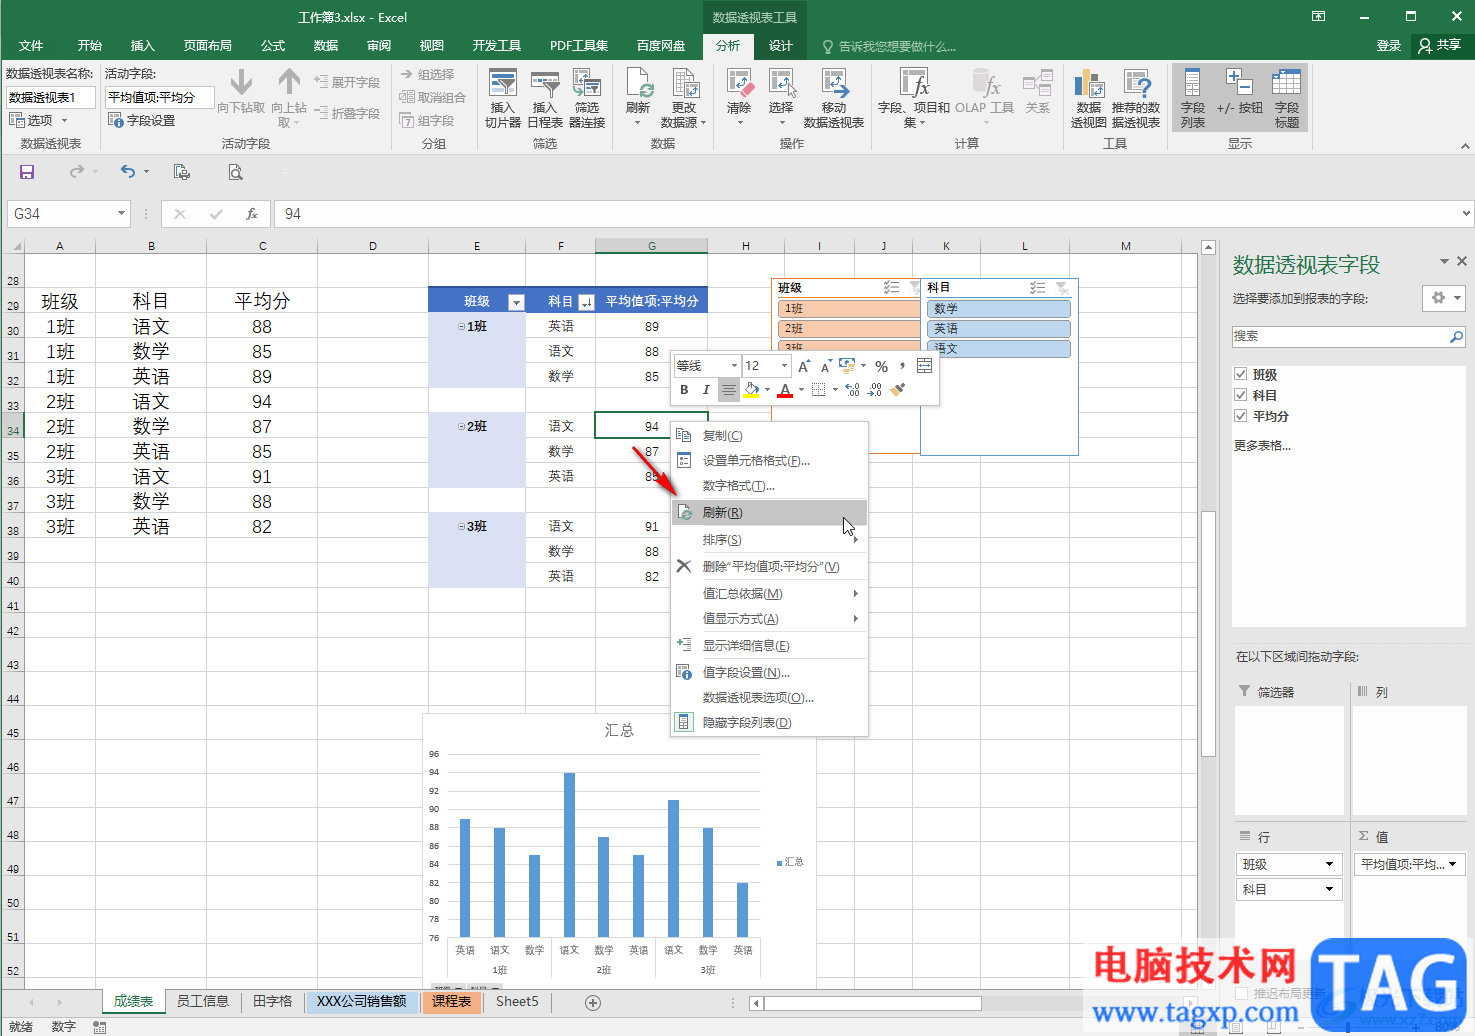The height and width of the screenshot is (1036, 1475).
Task: Click the format painter brush in mini toolbar
Action: (897, 390)
